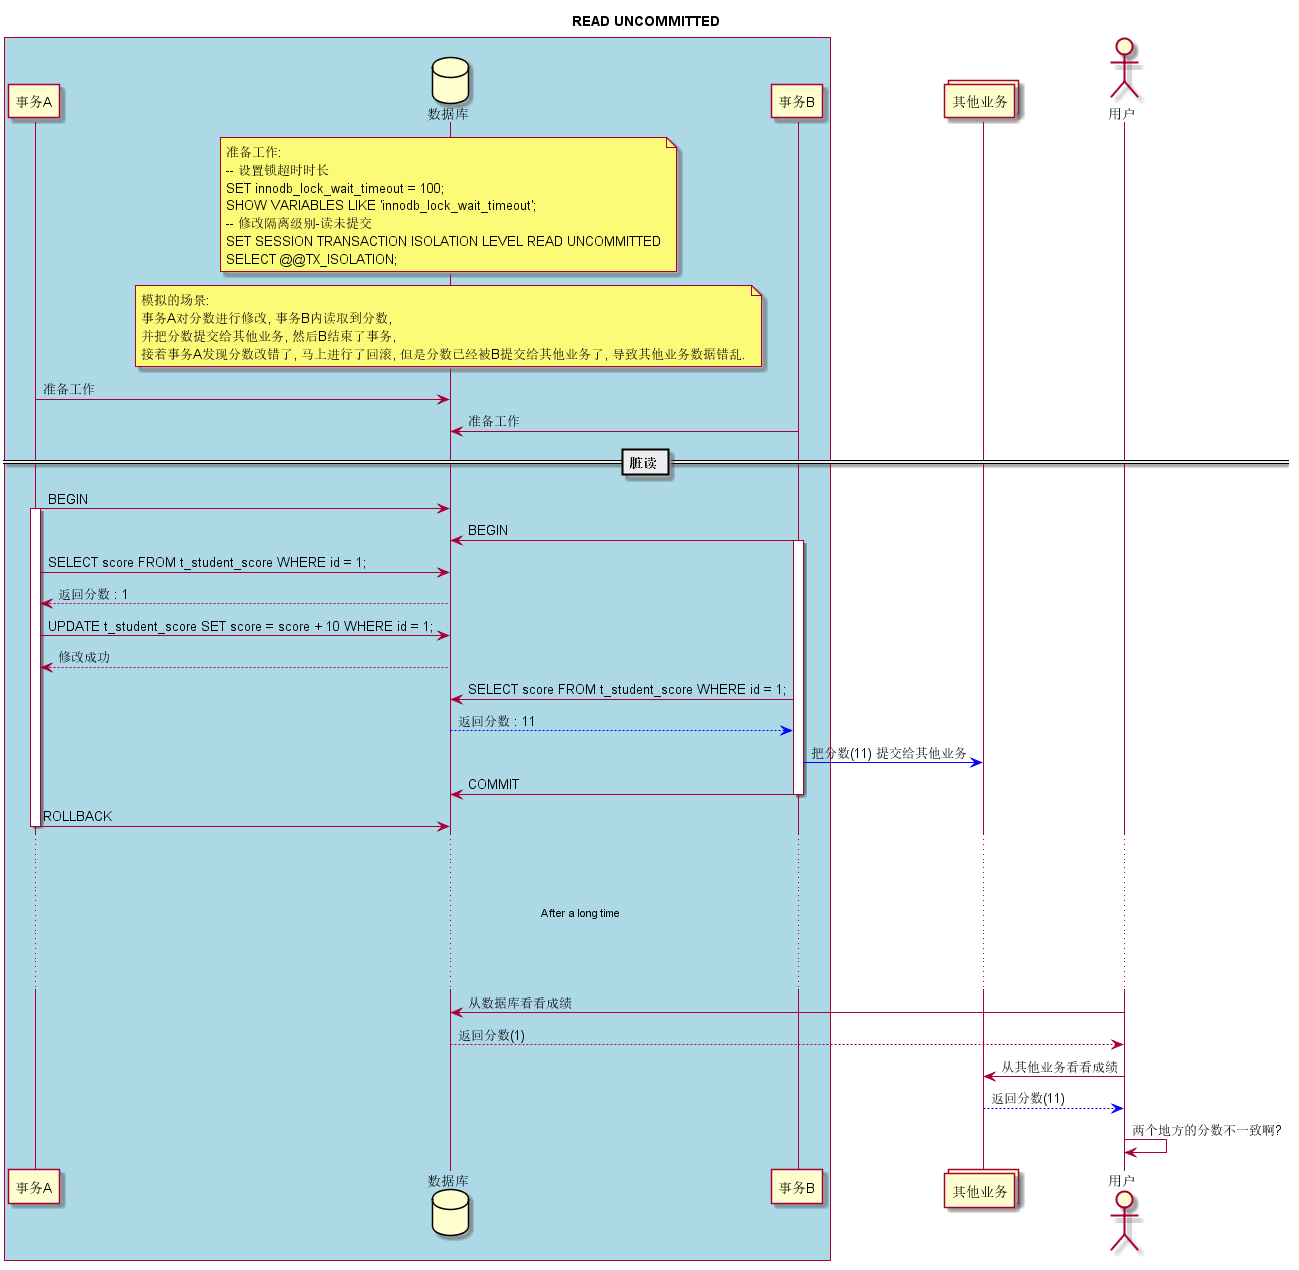Select the 事务B participant box heading its lifeline
1299x1270 pixels.
[797, 101]
